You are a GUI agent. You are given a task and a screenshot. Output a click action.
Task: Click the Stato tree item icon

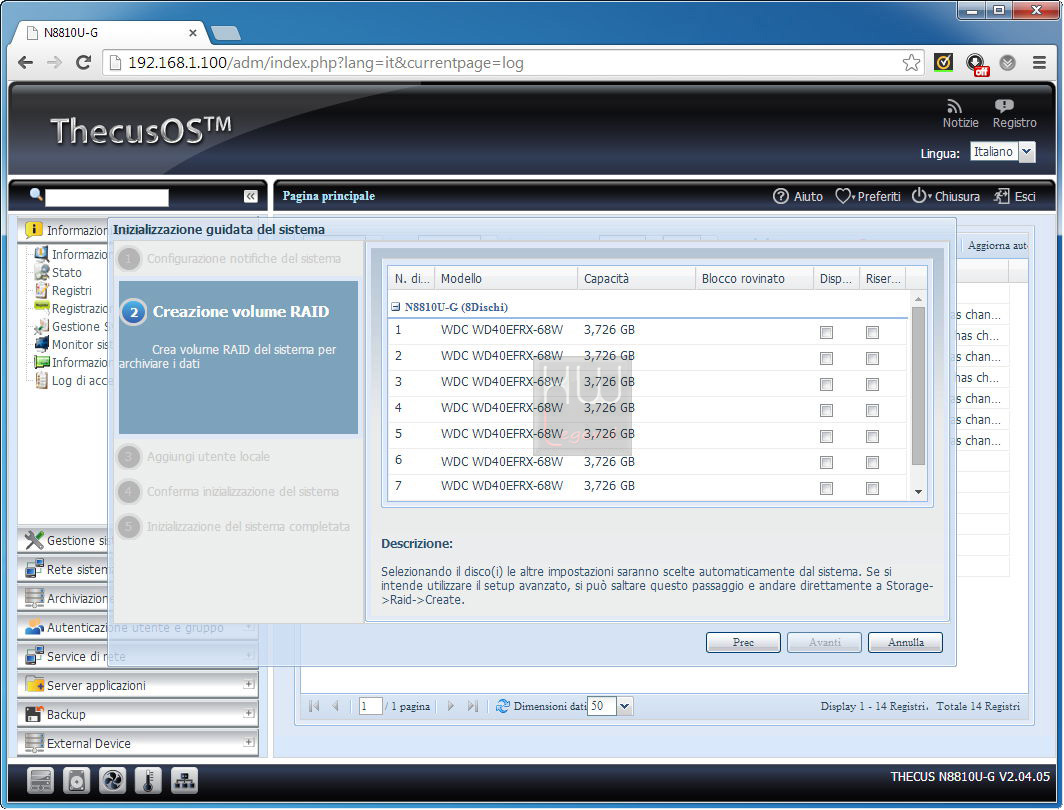pos(41,272)
